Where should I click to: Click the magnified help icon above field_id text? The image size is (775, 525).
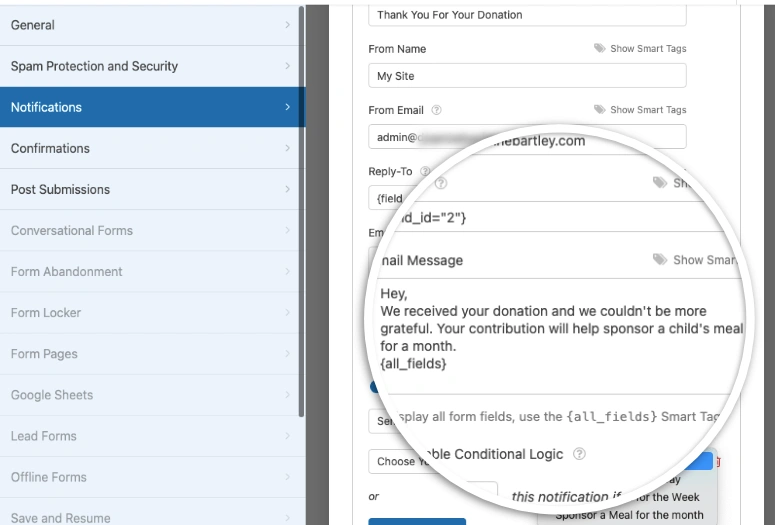click(x=441, y=183)
